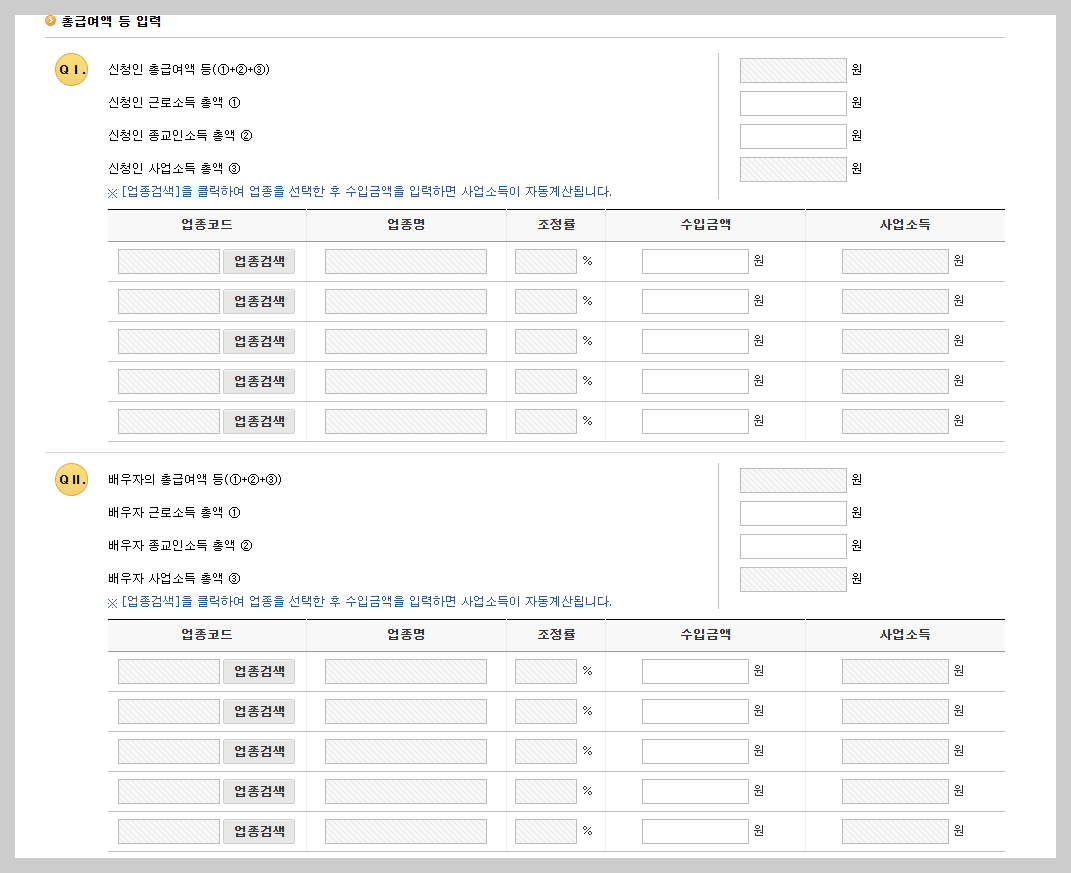Click 사업소득 column header in Q I table
The height and width of the screenshot is (873, 1071).
905,225
